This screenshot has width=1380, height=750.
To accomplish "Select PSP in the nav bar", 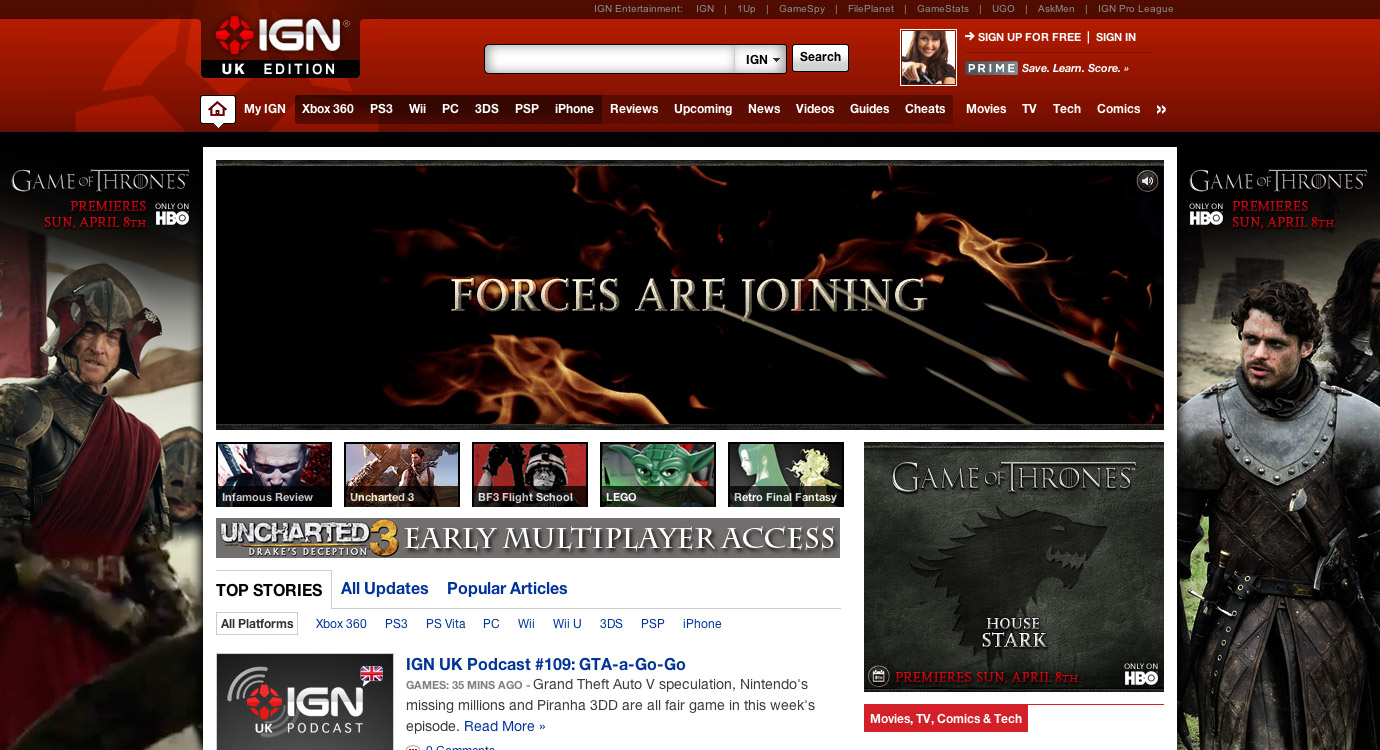I will (x=527, y=109).
